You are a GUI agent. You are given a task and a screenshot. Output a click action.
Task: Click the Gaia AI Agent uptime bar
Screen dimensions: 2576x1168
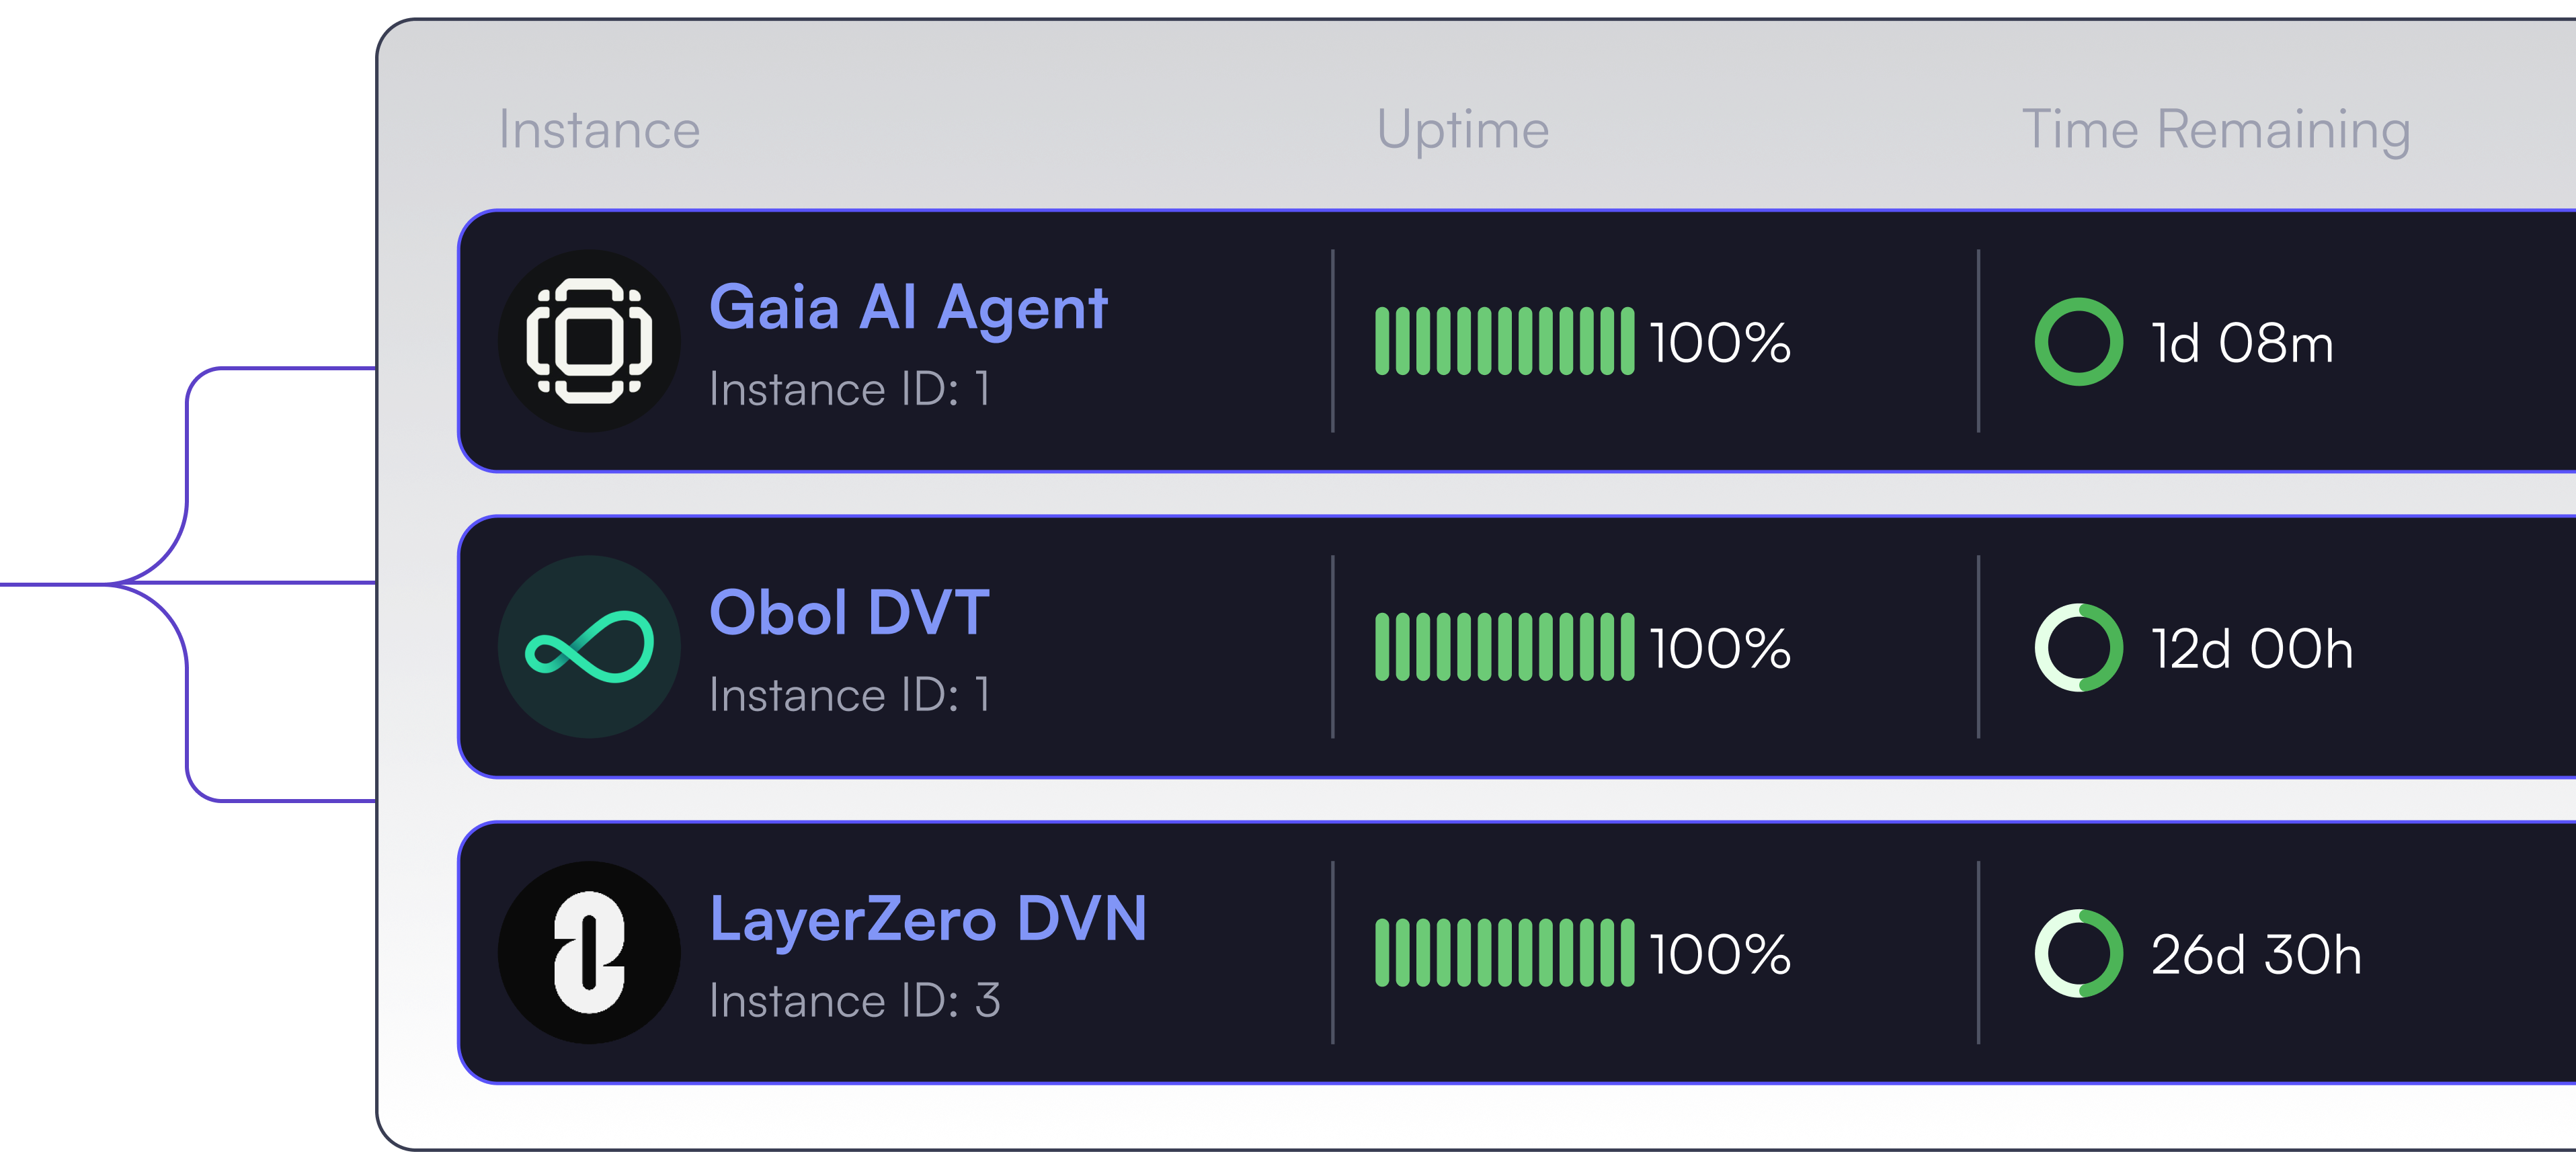tap(1504, 342)
